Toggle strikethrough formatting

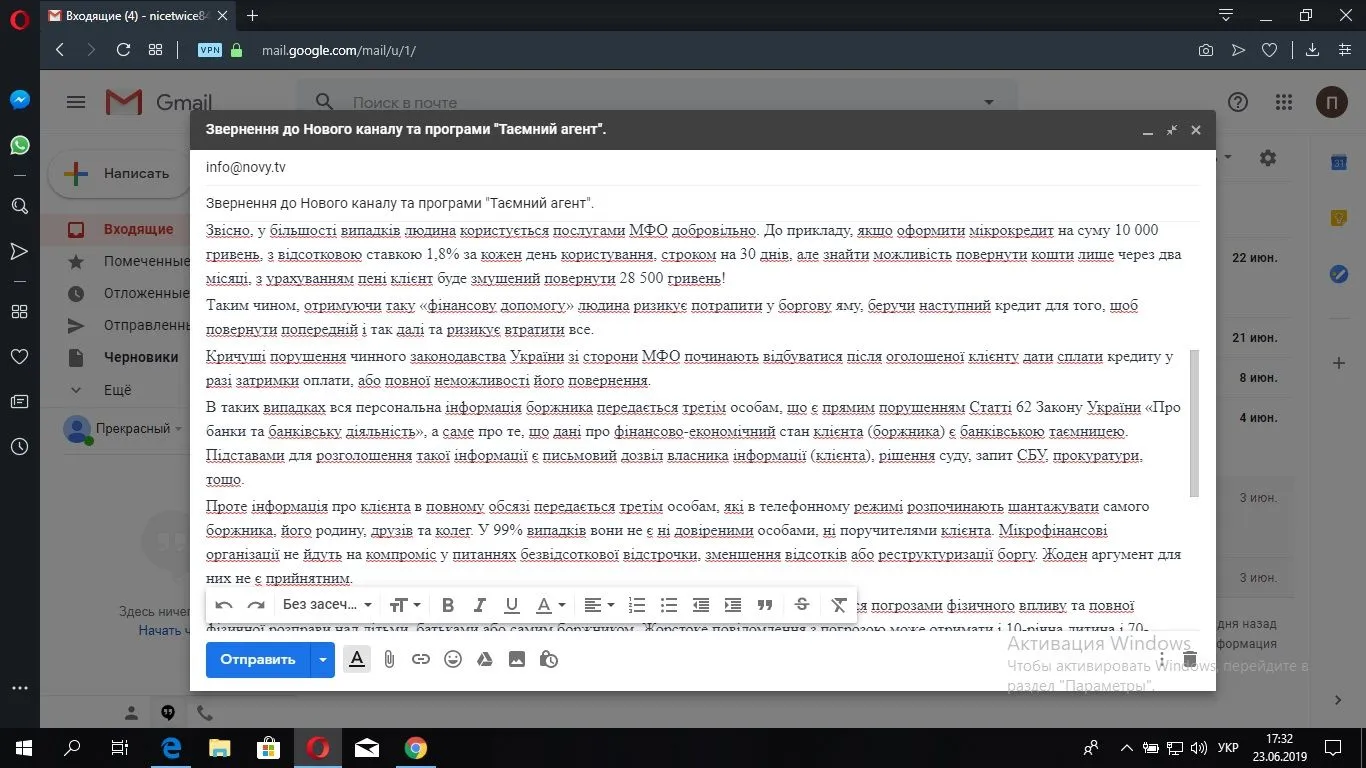[801, 605]
